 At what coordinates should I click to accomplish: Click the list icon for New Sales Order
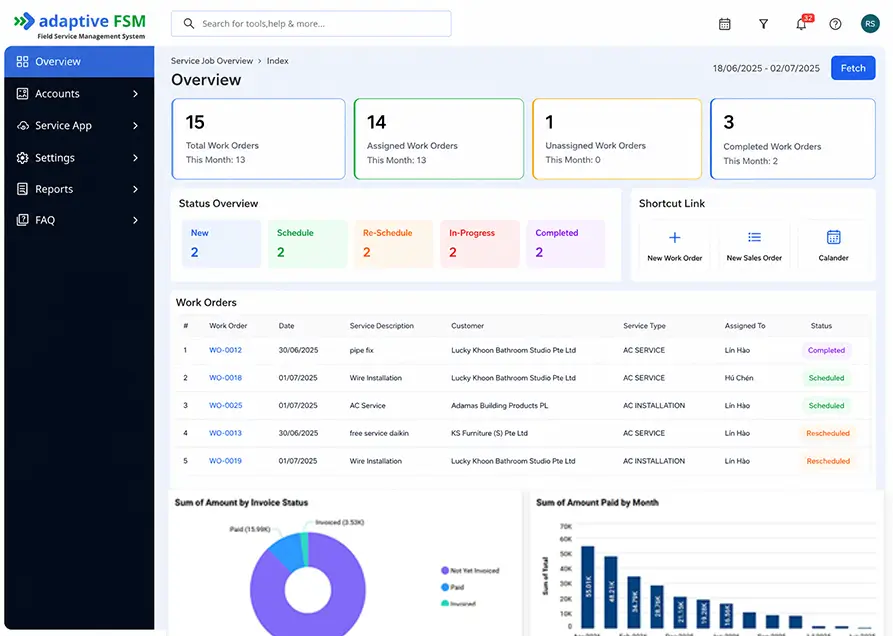coord(754,237)
